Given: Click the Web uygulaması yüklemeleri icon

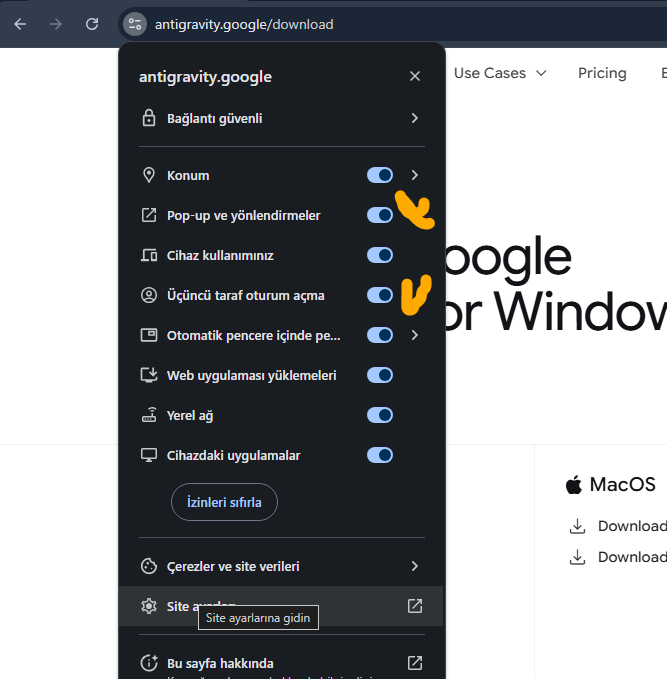Looking at the screenshot, I should [x=149, y=375].
